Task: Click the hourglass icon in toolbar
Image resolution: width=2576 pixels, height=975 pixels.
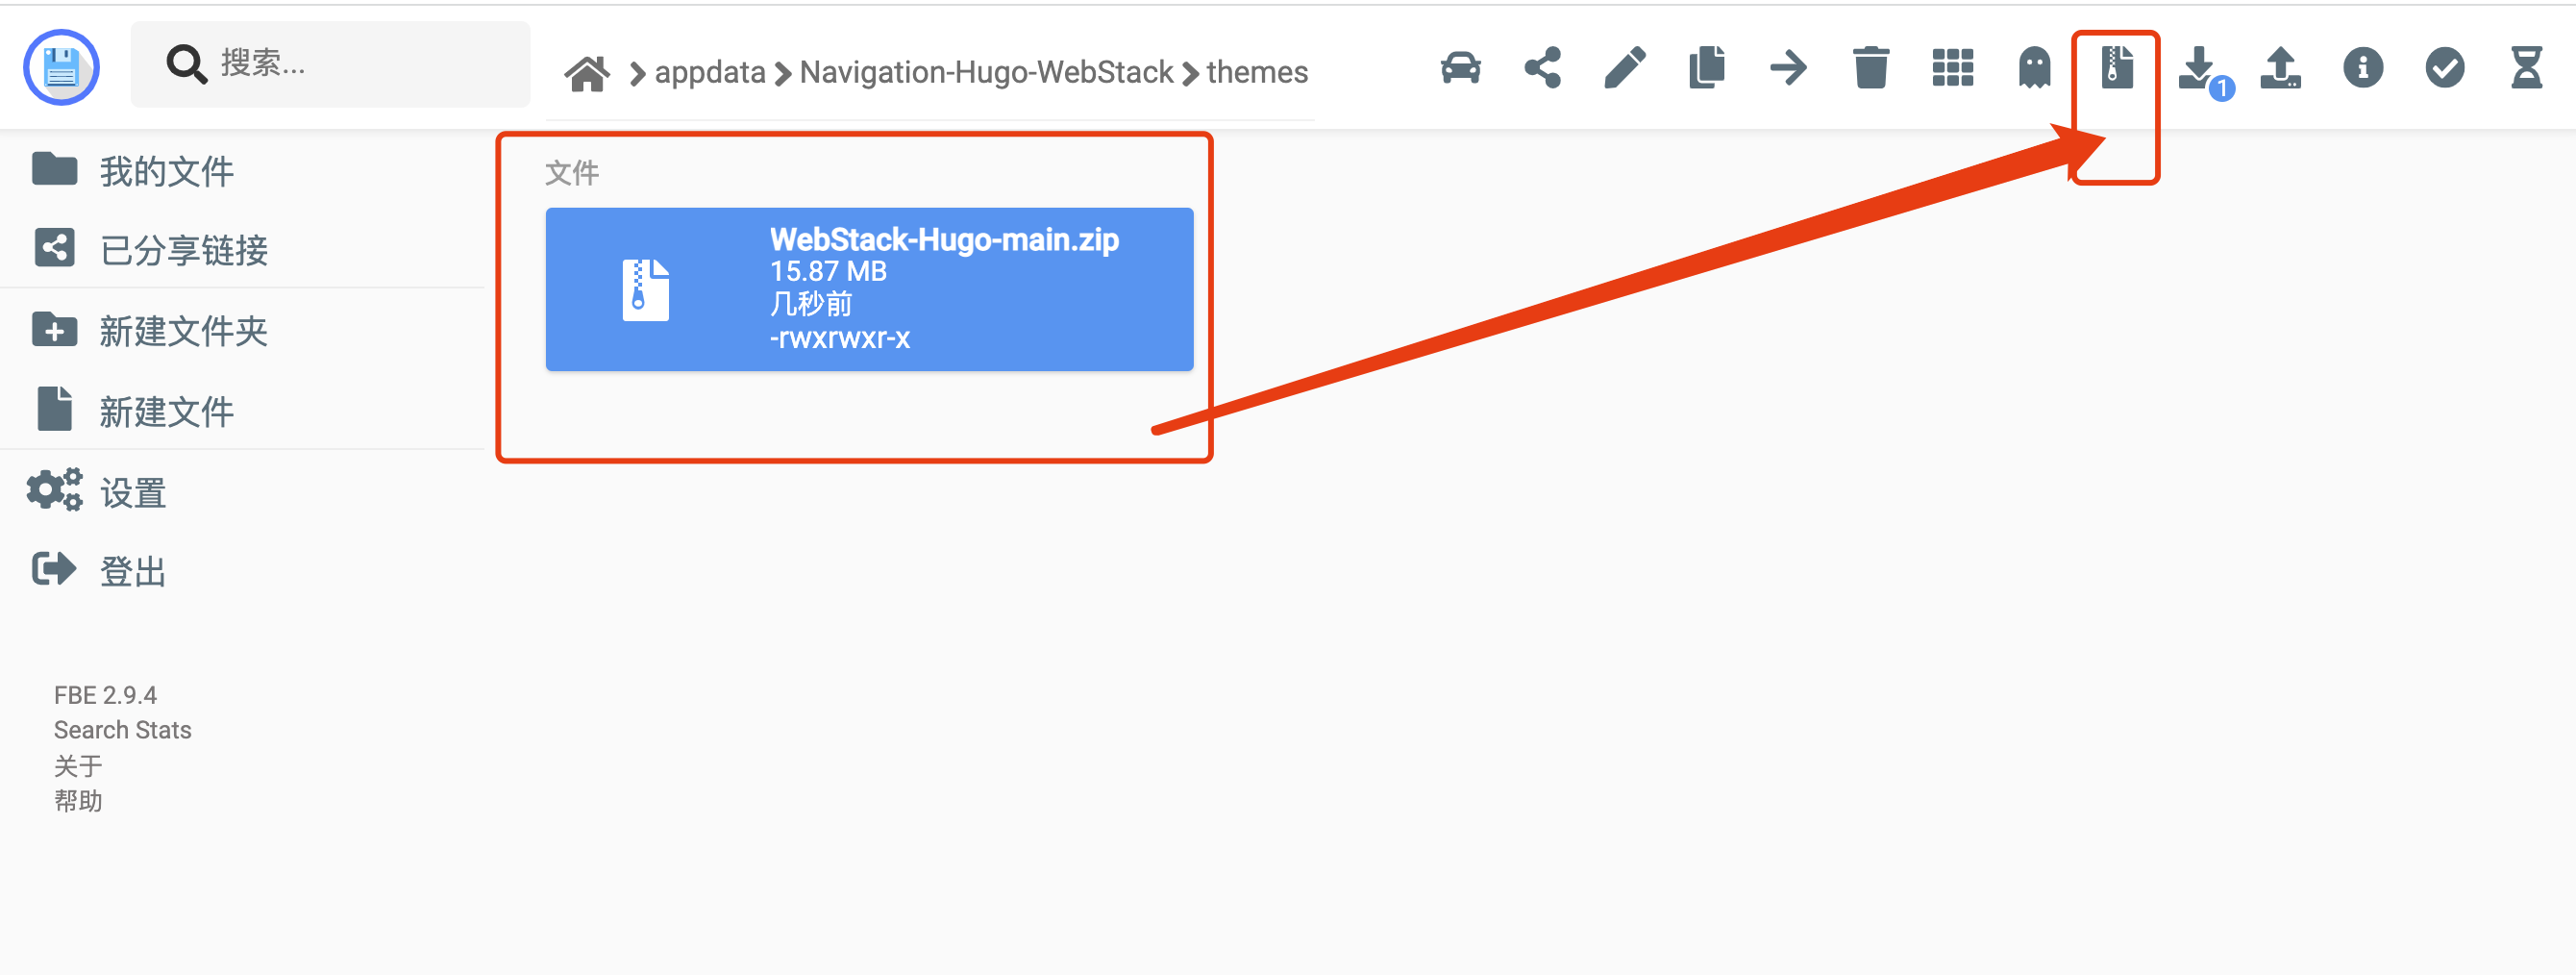Action: tap(2526, 69)
